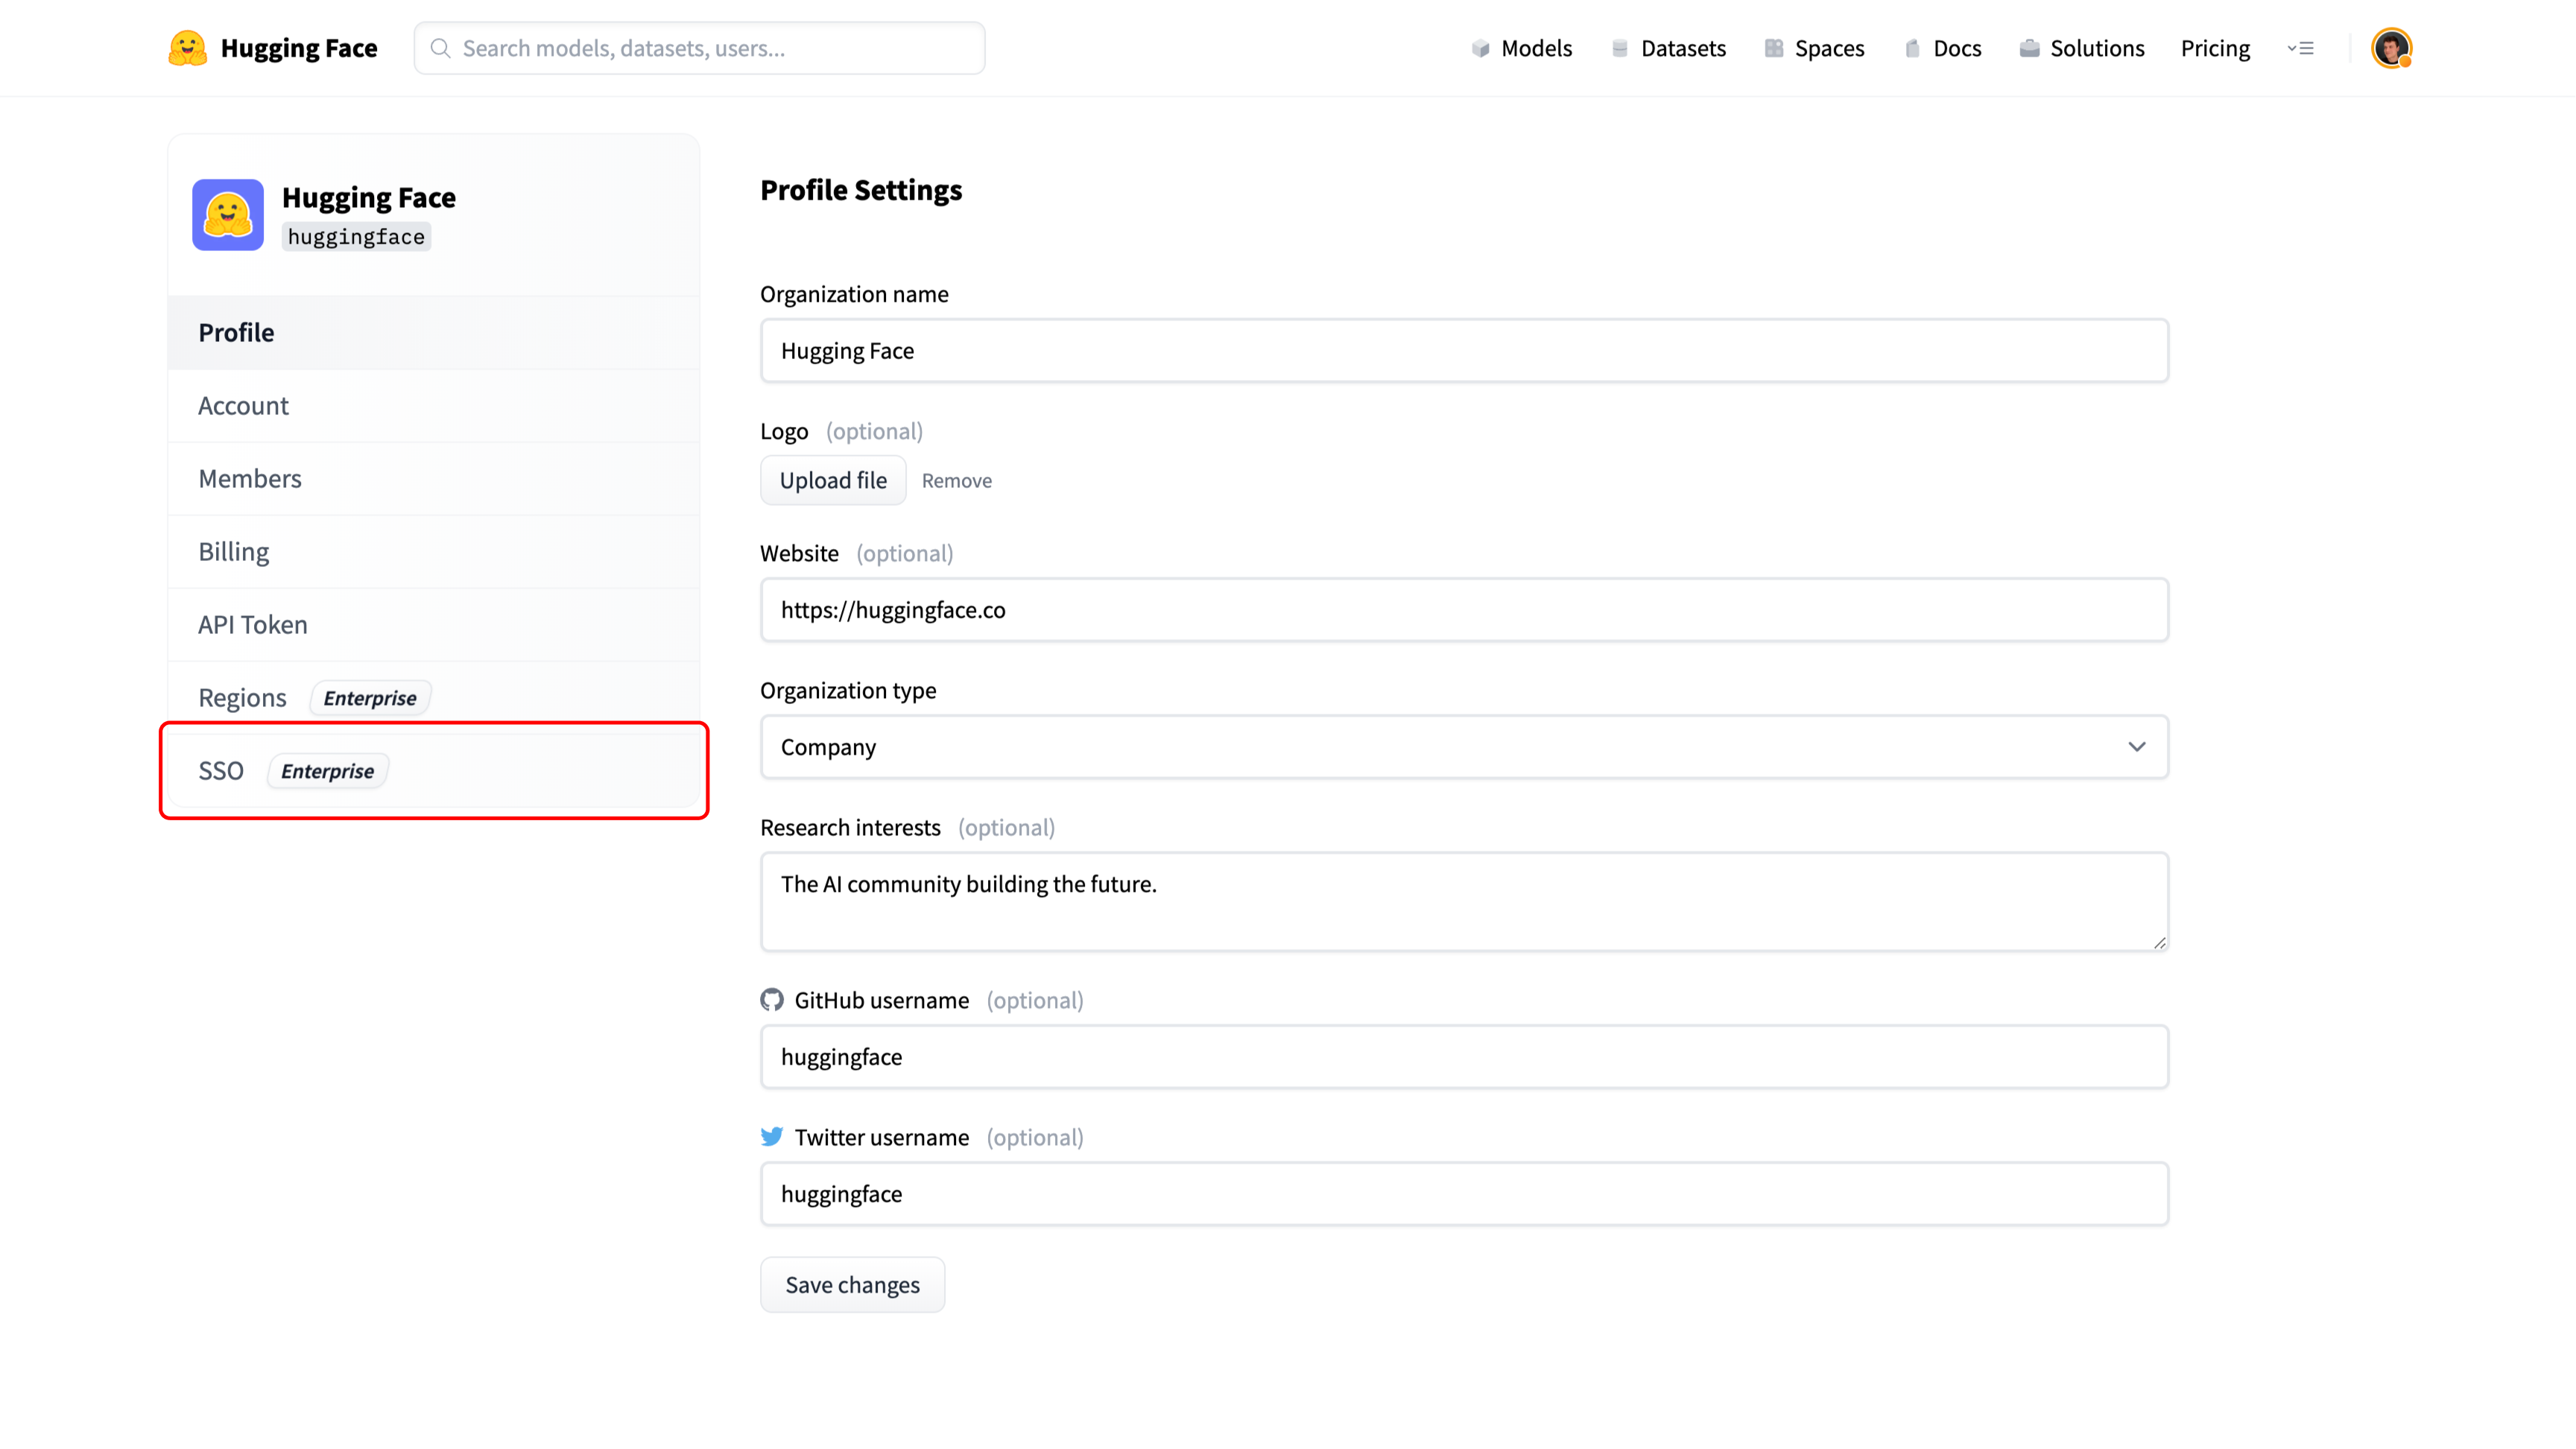Click the Upload file button
The width and height of the screenshot is (2576, 1449).
pyautogui.click(x=833, y=480)
